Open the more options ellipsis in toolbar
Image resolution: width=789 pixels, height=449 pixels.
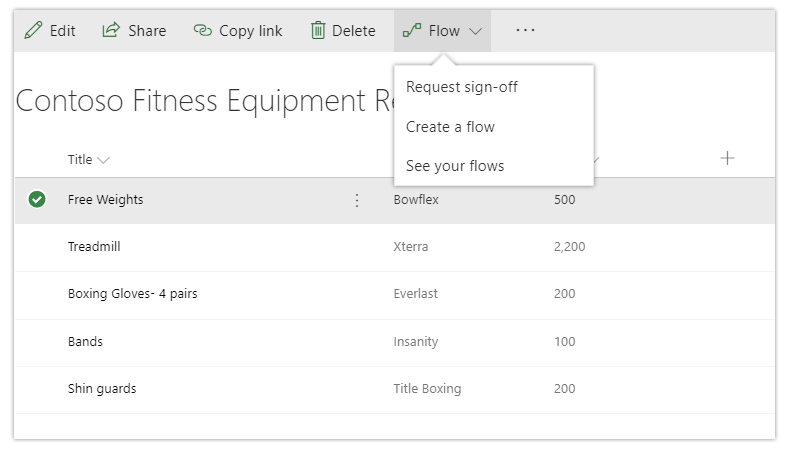click(525, 31)
